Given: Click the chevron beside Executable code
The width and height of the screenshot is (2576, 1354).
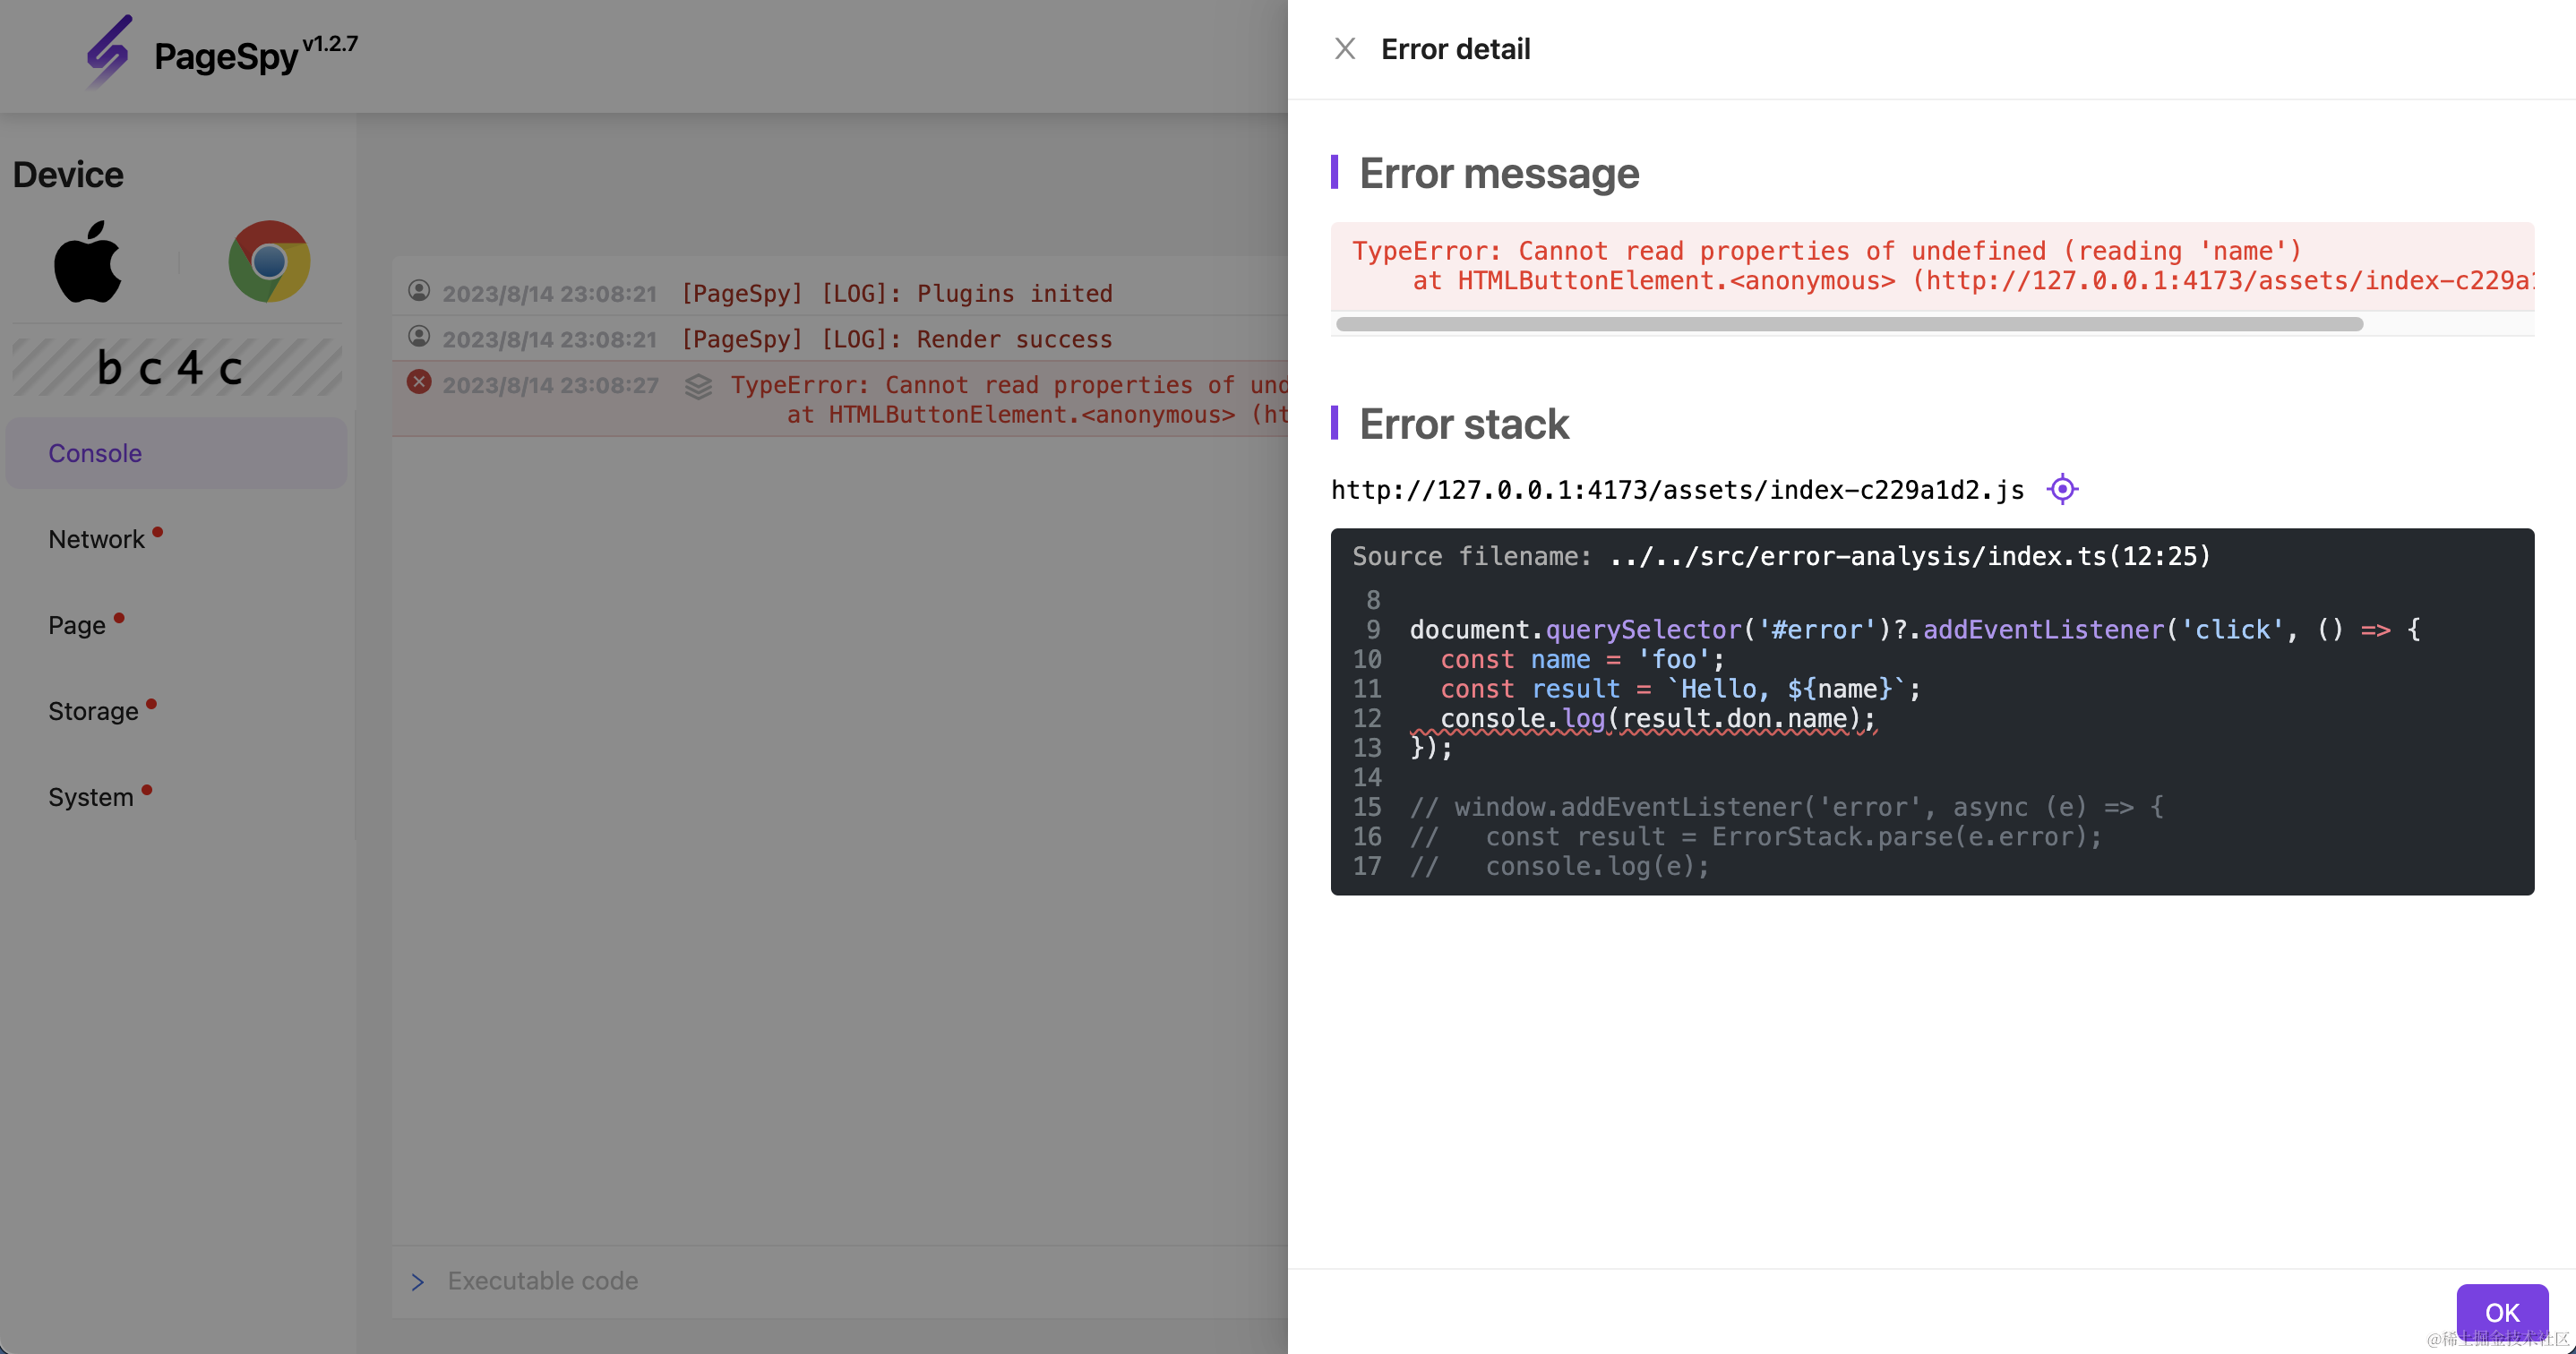Looking at the screenshot, I should [417, 1281].
